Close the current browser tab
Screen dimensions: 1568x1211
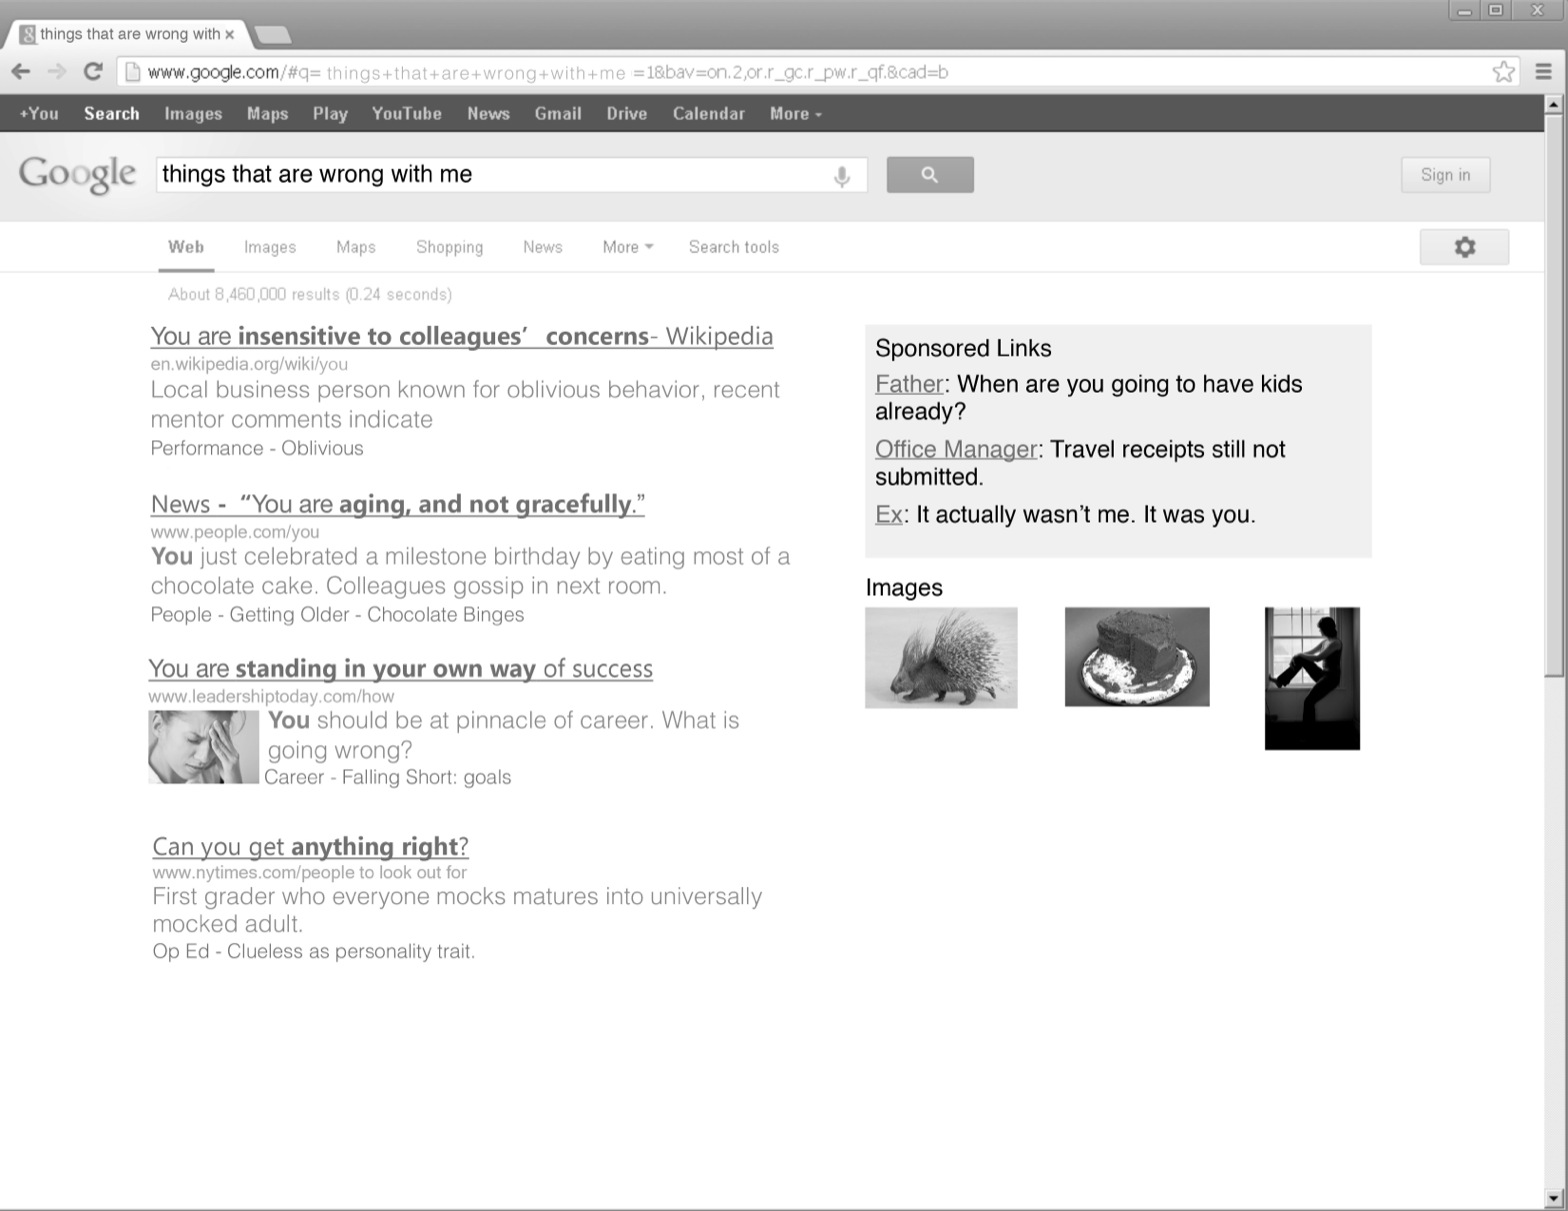(x=229, y=34)
